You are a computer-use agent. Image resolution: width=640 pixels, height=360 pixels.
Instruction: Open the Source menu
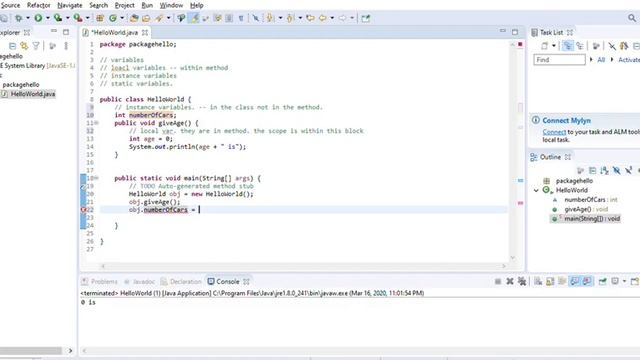tap(10, 5)
